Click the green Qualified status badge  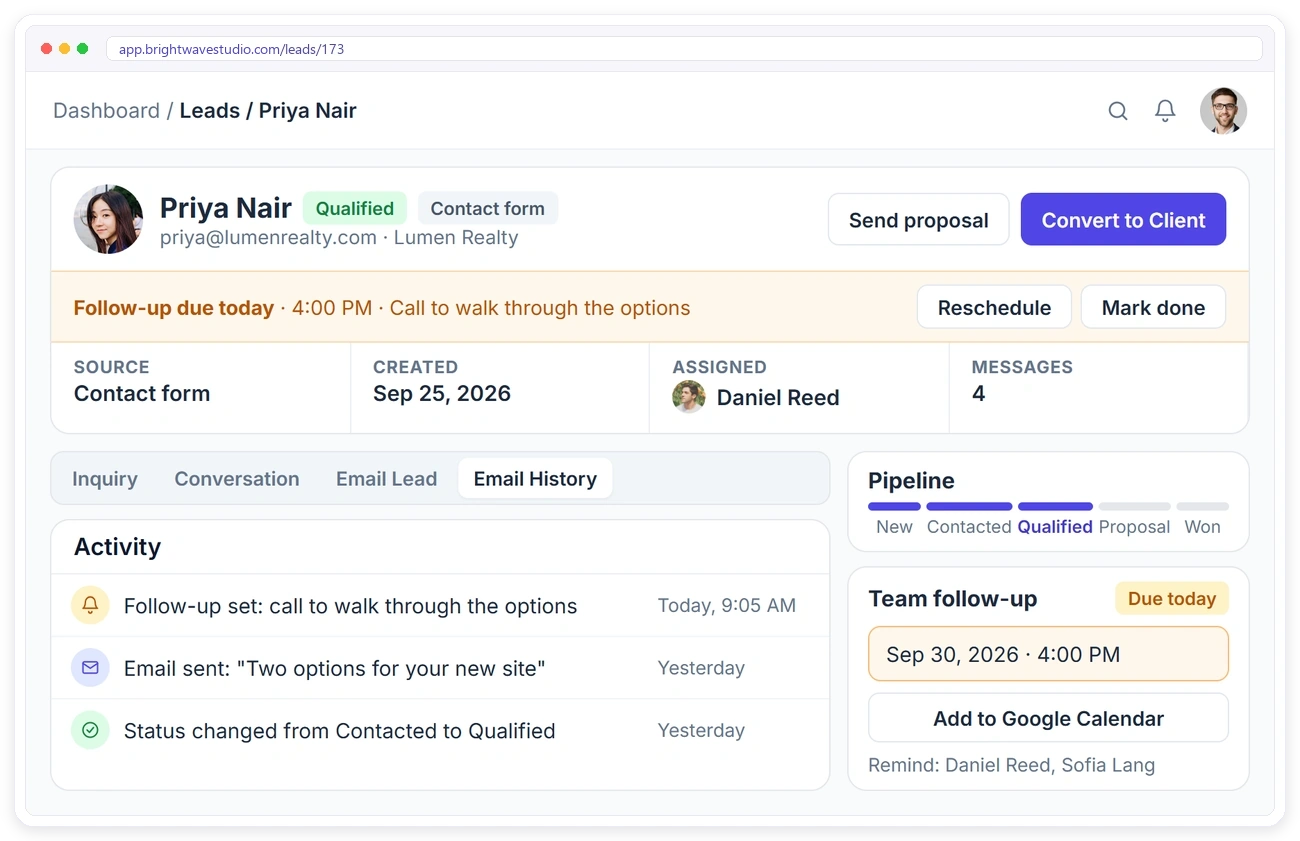[x=355, y=209]
